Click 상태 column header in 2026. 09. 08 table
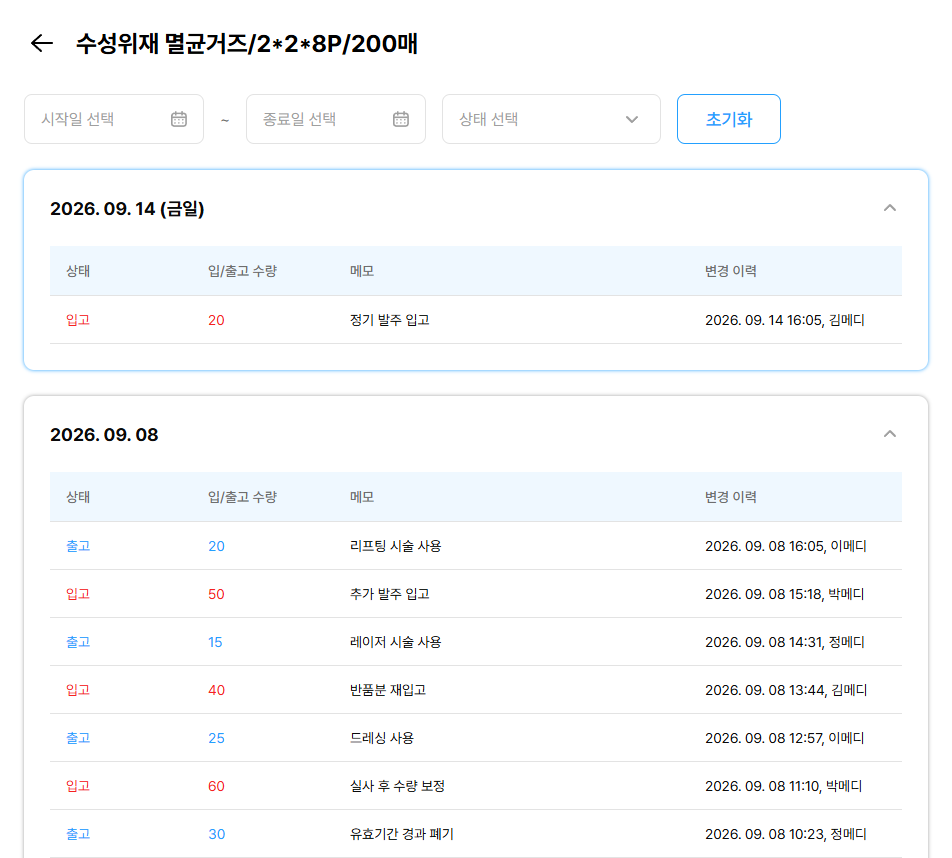The width and height of the screenshot is (952, 858). 78,497
